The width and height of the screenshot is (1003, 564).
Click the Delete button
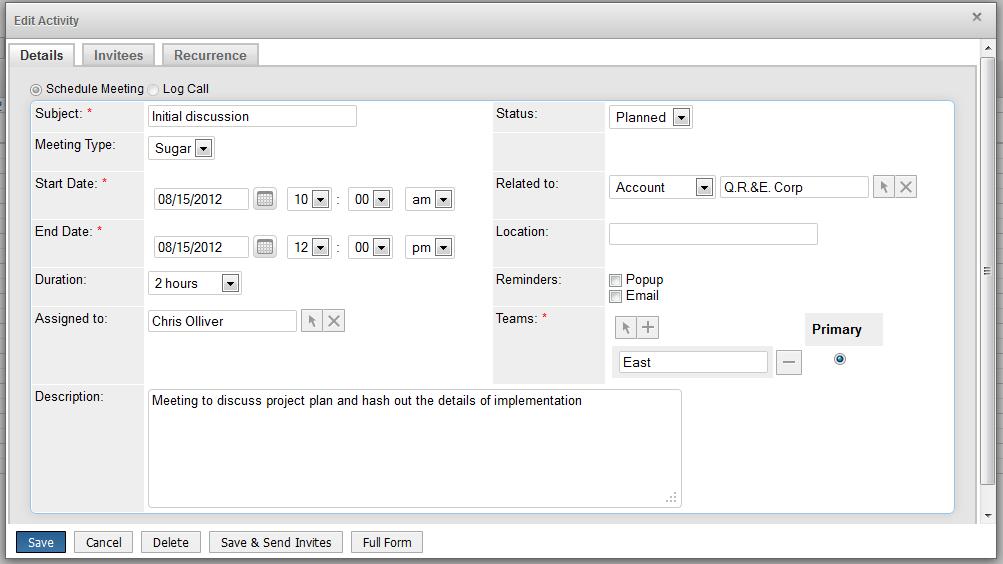(x=171, y=542)
